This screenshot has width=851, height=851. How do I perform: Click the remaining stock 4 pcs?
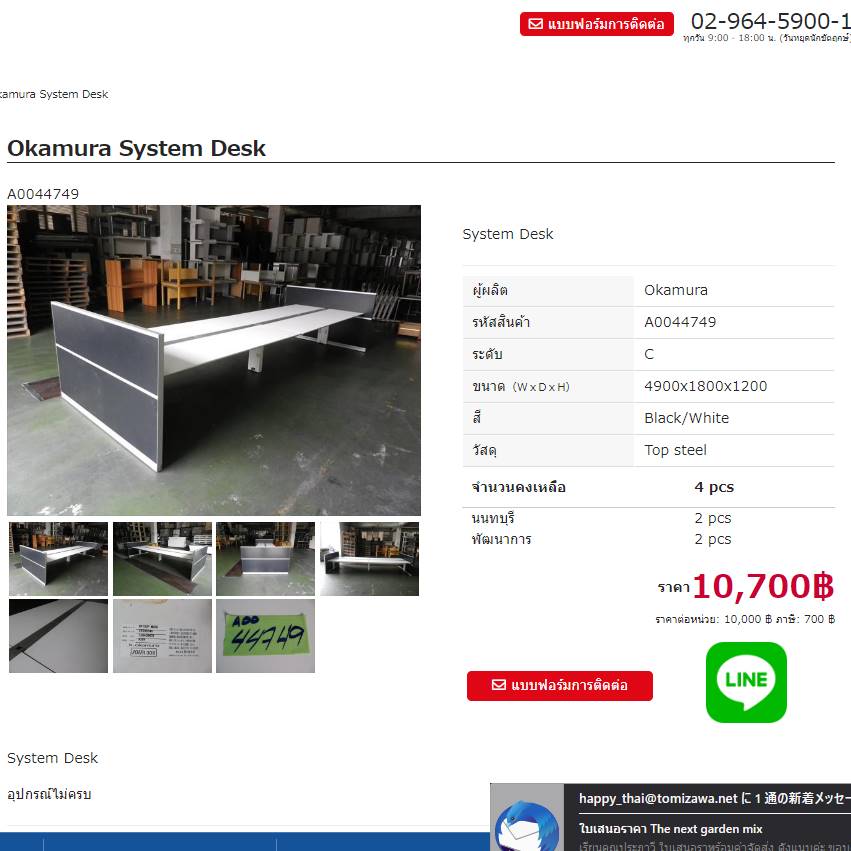click(x=714, y=487)
